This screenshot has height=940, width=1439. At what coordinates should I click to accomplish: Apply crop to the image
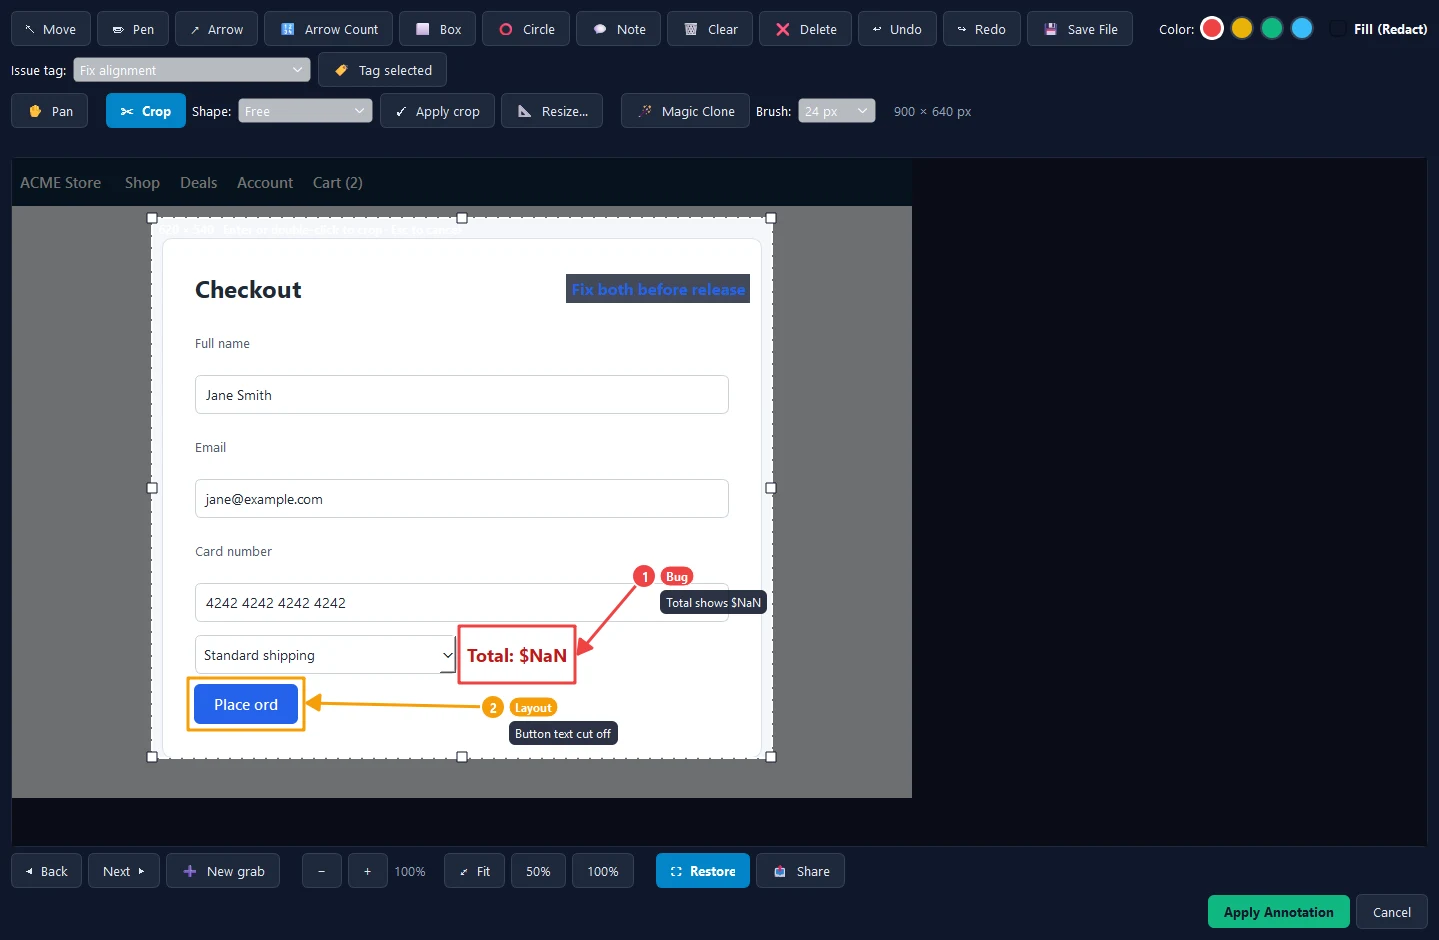437,111
